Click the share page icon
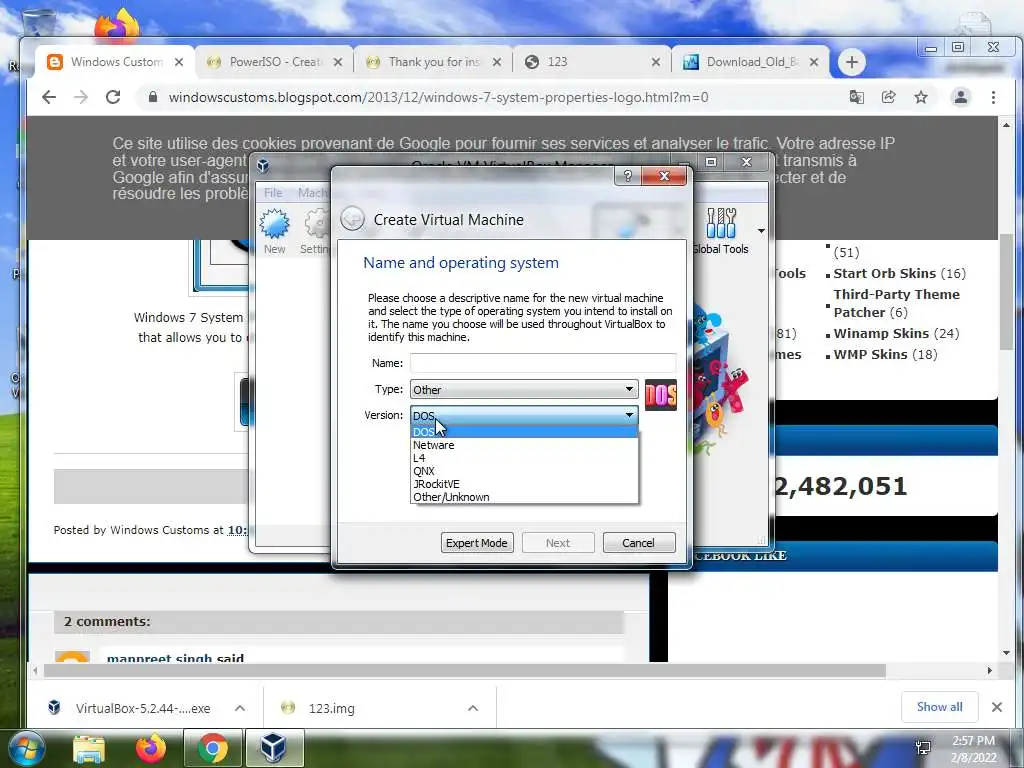1024x768 pixels. (888, 97)
